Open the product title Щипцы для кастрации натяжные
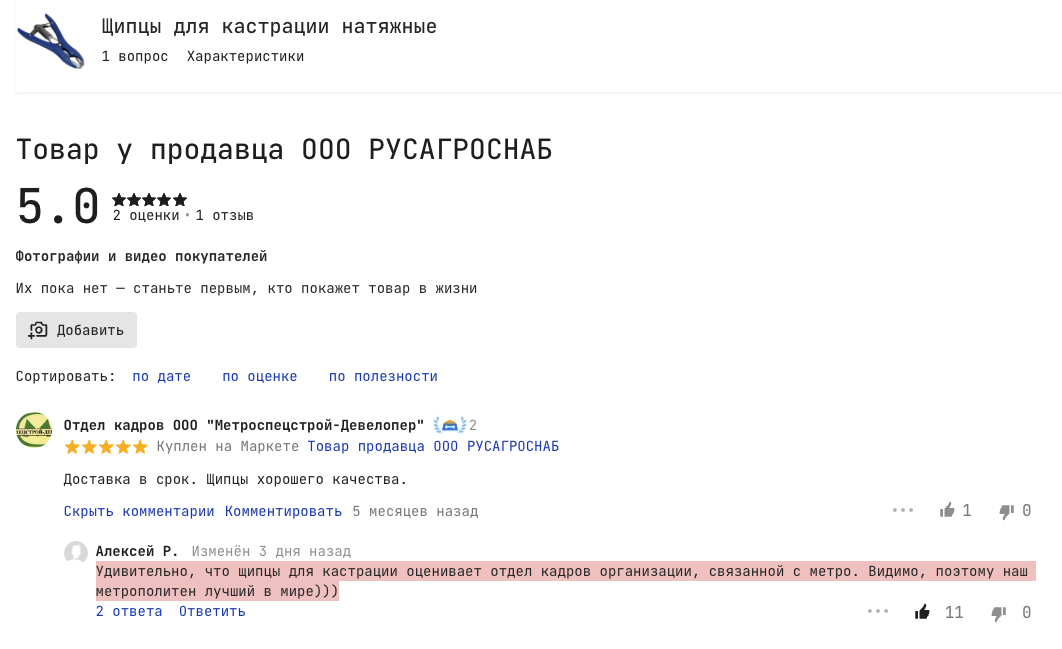Viewport: 1062px width, 649px height. pyautogui.click(x=269, y=26)
